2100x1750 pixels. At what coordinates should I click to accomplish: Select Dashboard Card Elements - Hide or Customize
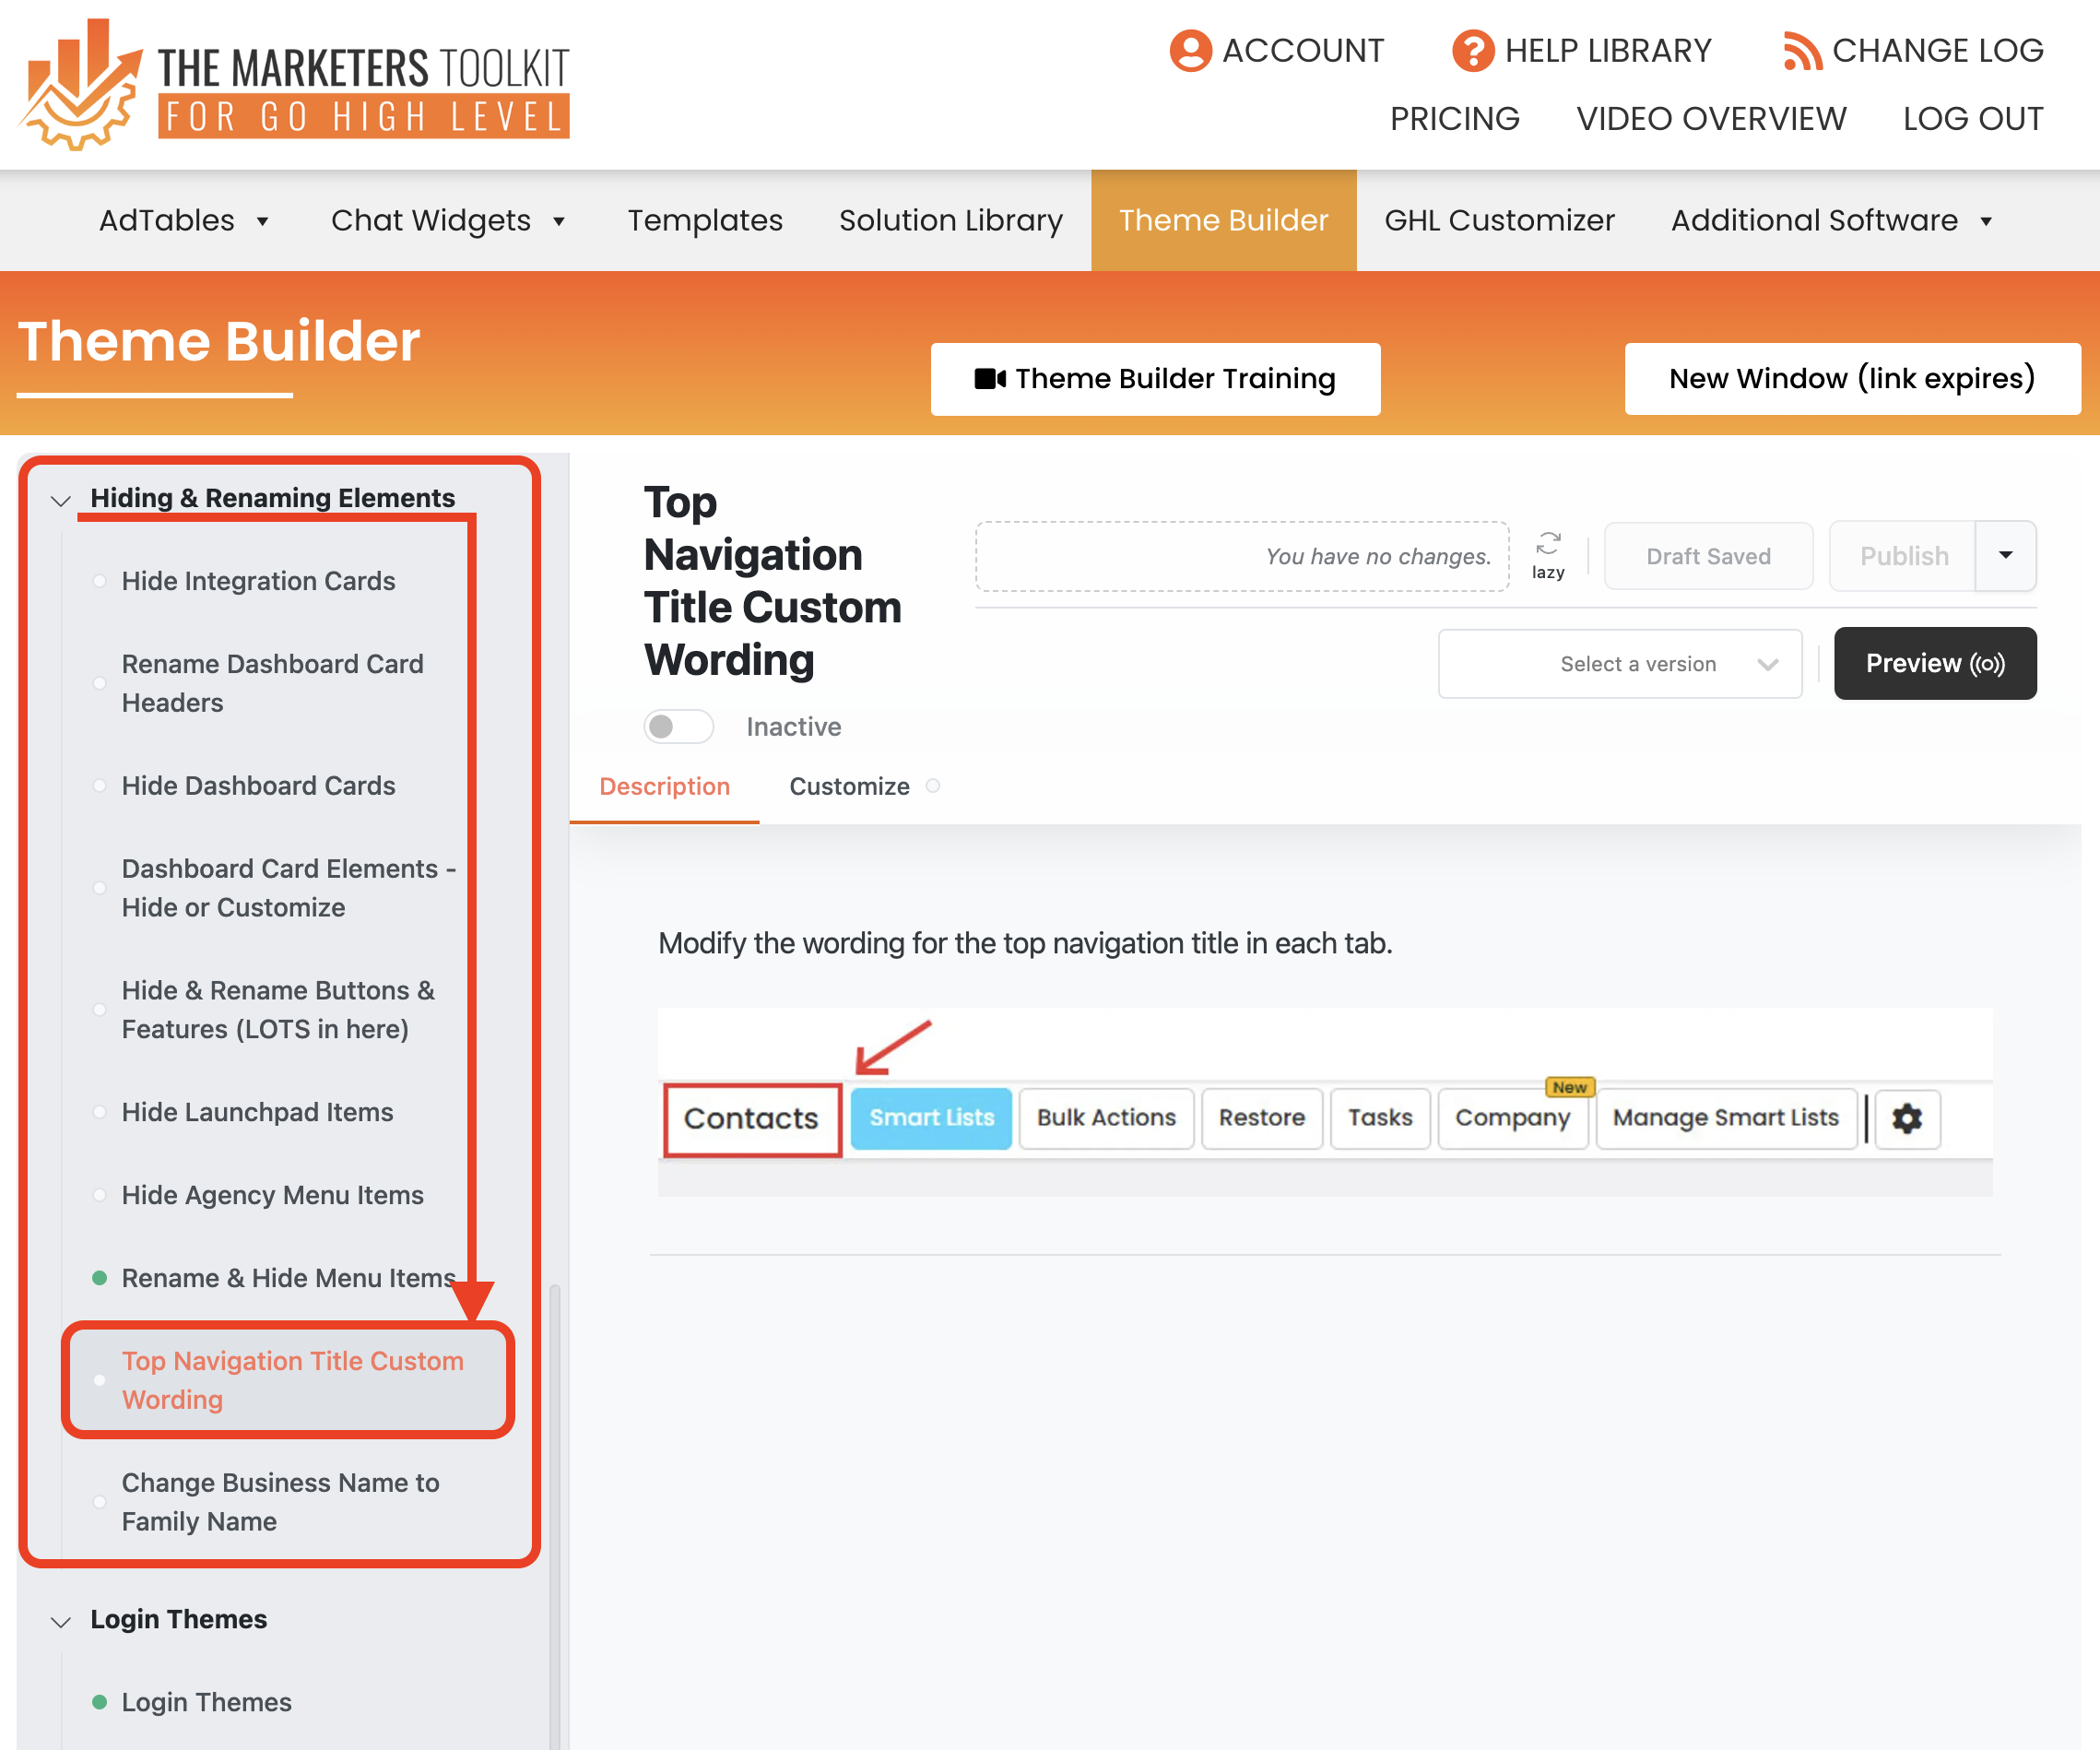(x=288, y=888)
